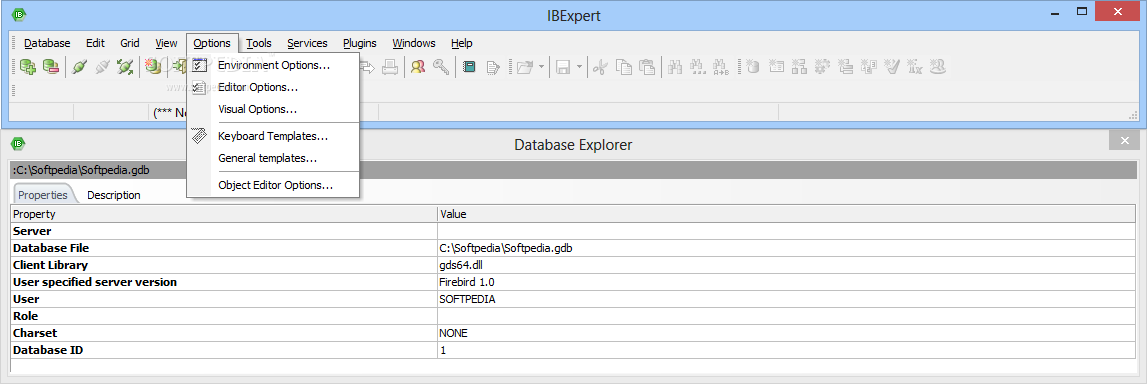The image size is (1147, 384).
Task: Click the new check-mark star icon
Action: (x=892, y=67)
